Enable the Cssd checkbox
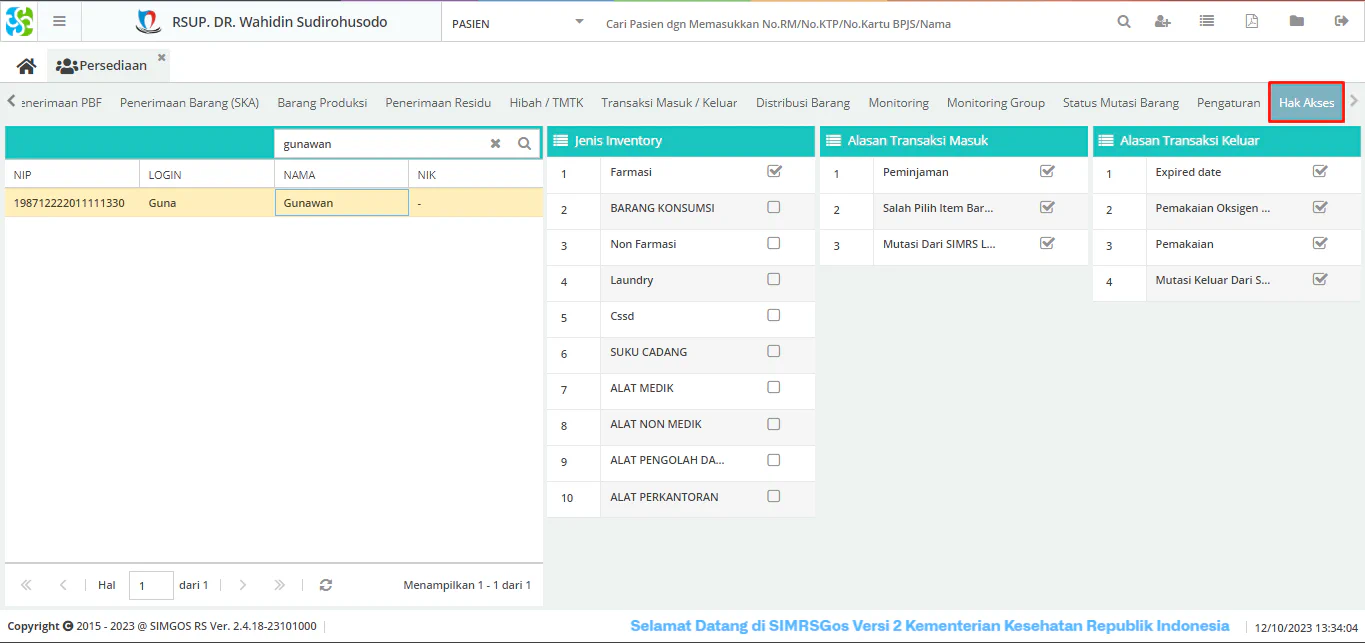Viewport: 1365px width, 643px height. pyautogui.click(x=774, y=315)
